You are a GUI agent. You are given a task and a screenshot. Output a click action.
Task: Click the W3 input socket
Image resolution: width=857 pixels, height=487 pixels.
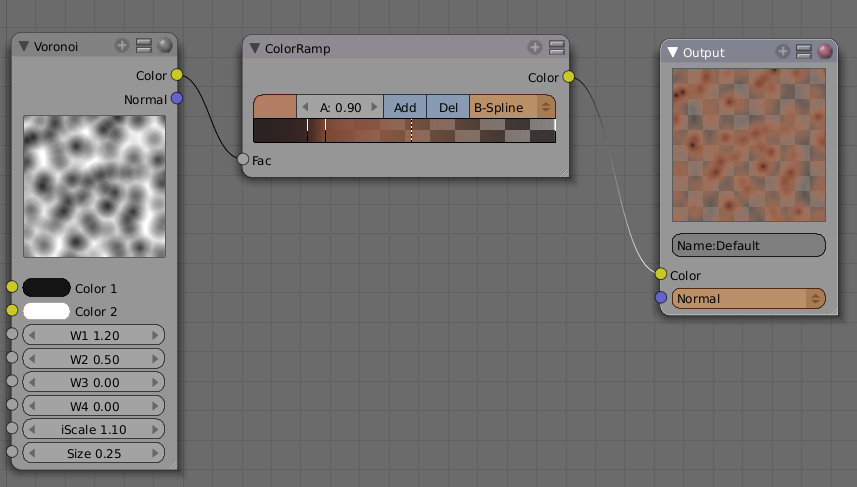point(11,381)
